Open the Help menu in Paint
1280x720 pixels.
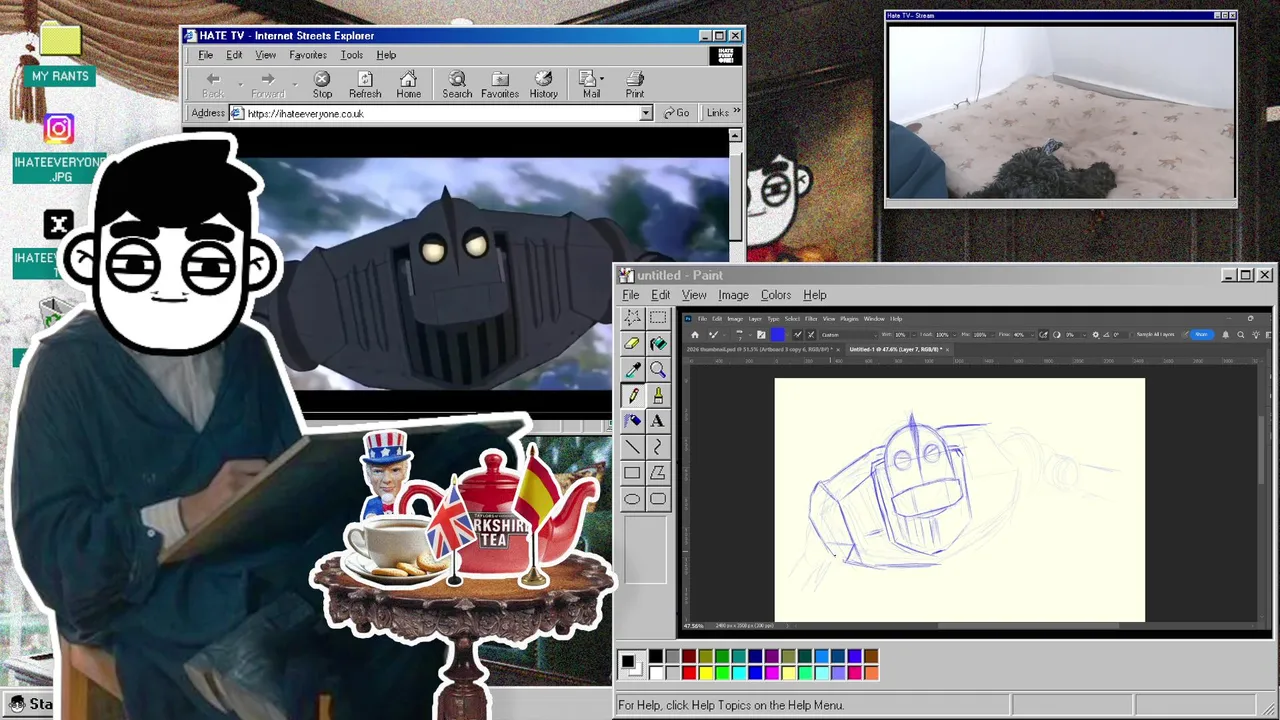click(x=815, y=295)
